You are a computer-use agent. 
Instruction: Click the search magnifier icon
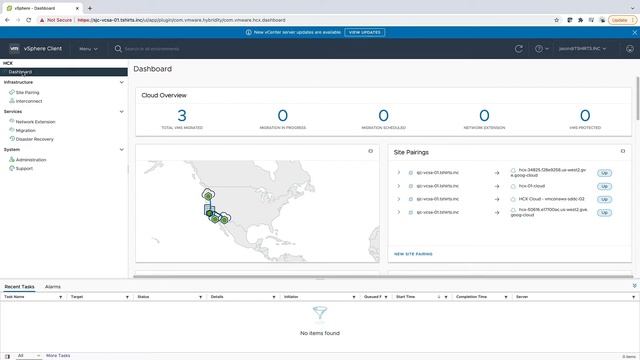(x=118, y=49)
